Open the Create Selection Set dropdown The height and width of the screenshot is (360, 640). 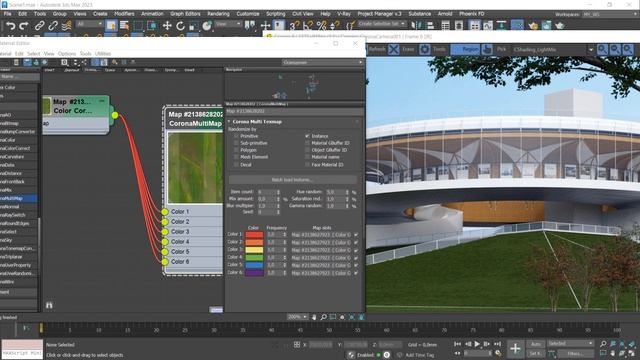(x=382, y=24)
